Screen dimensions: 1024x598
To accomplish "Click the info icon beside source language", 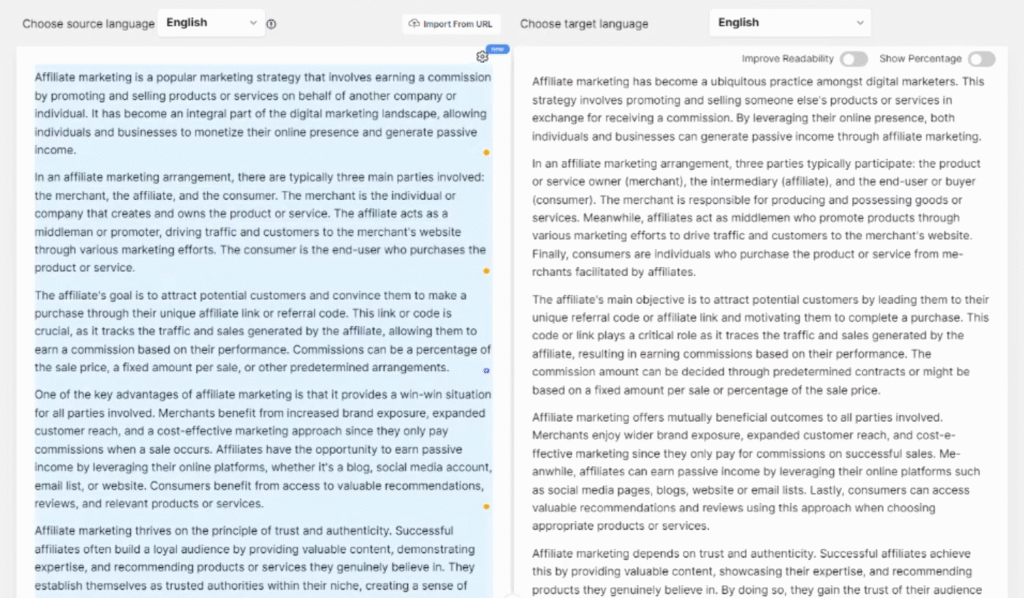I will (x=271, y=24).
